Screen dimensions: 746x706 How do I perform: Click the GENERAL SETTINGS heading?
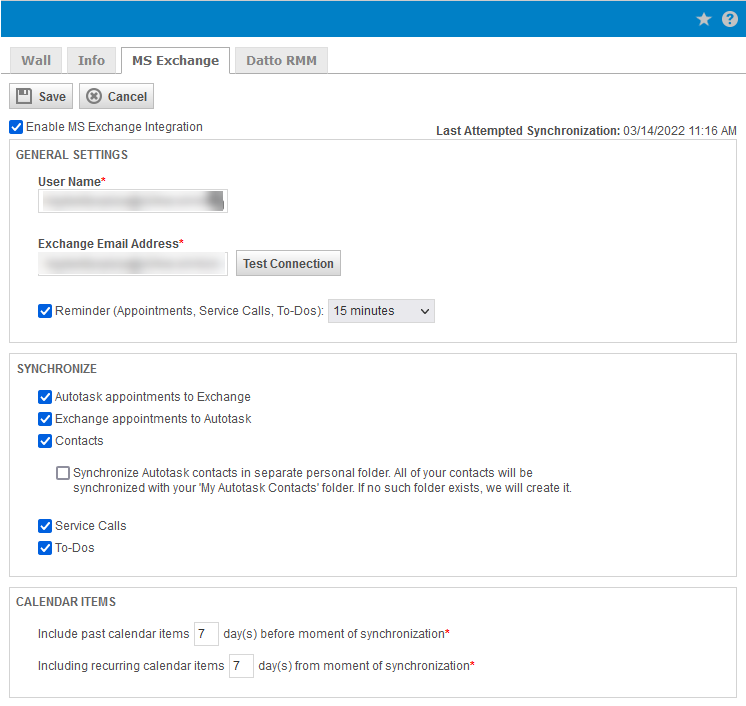[72, 155]
